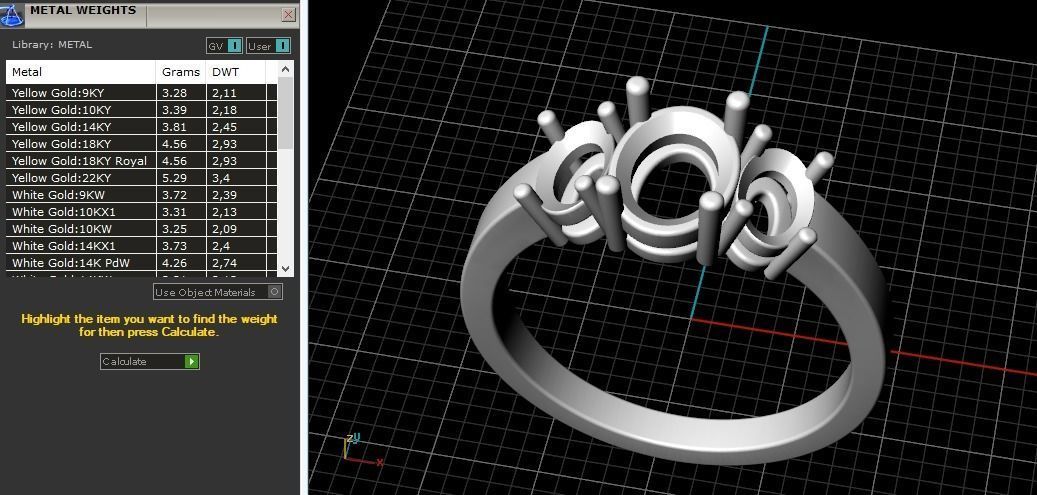Click the green arrow on Calculate
1037x495 pixels.
(x=191, y=361)
